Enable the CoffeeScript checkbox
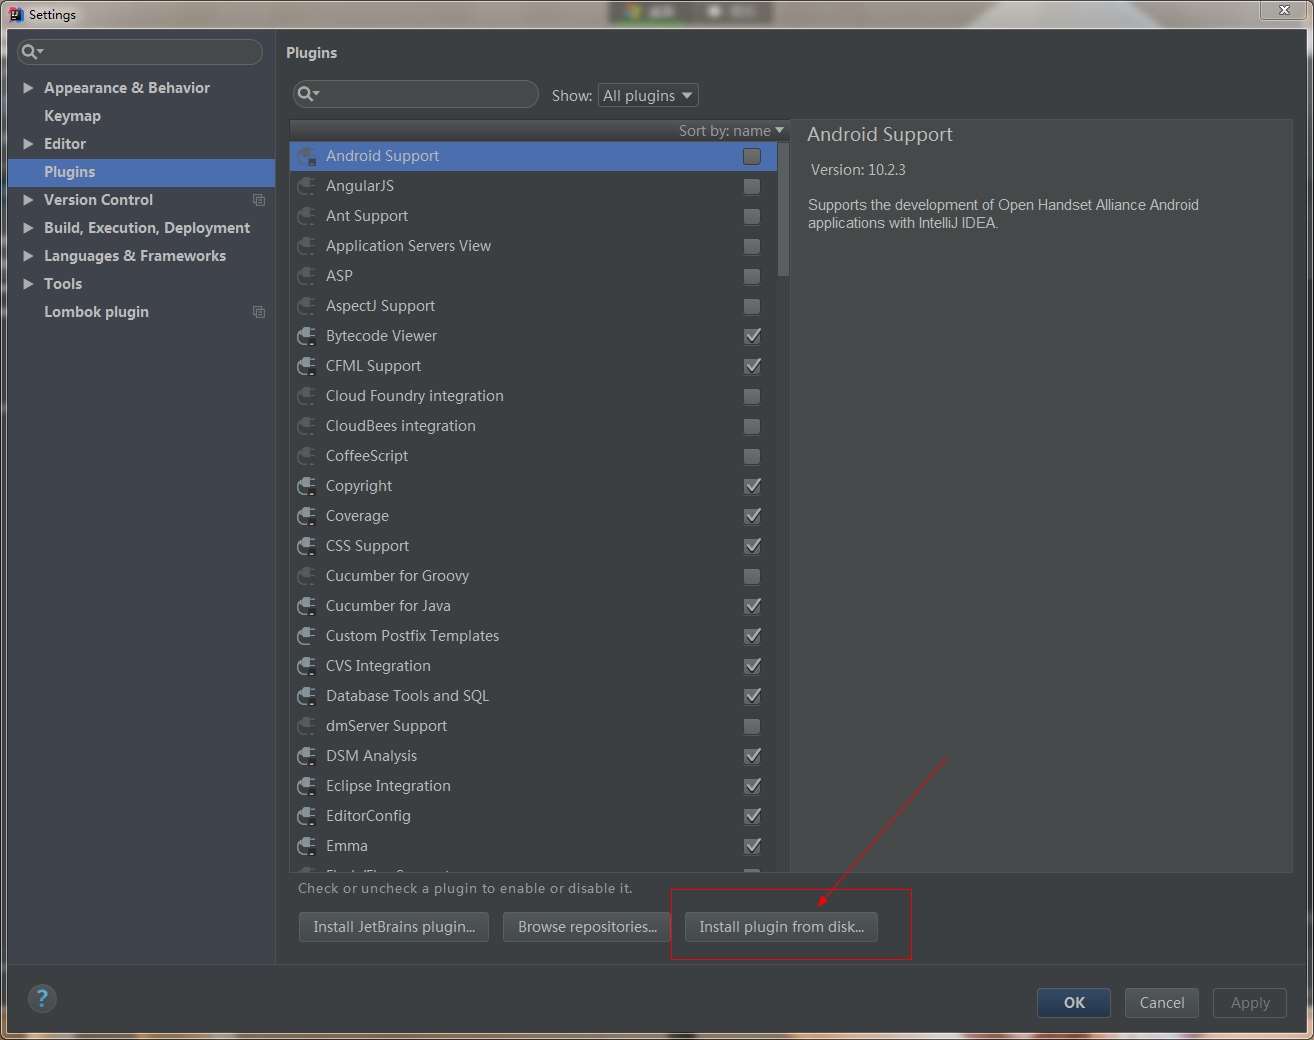 [x=752, y=456]
